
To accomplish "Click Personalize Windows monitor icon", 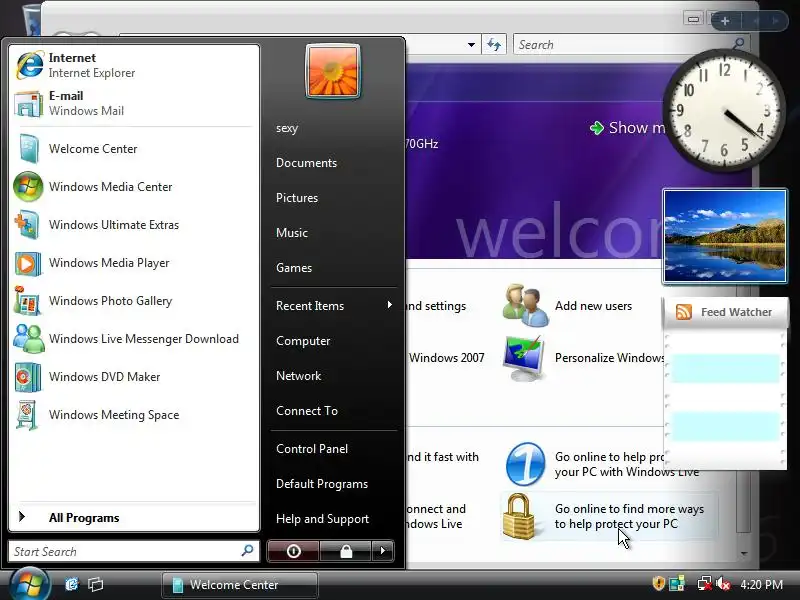I will pos(524,358).
